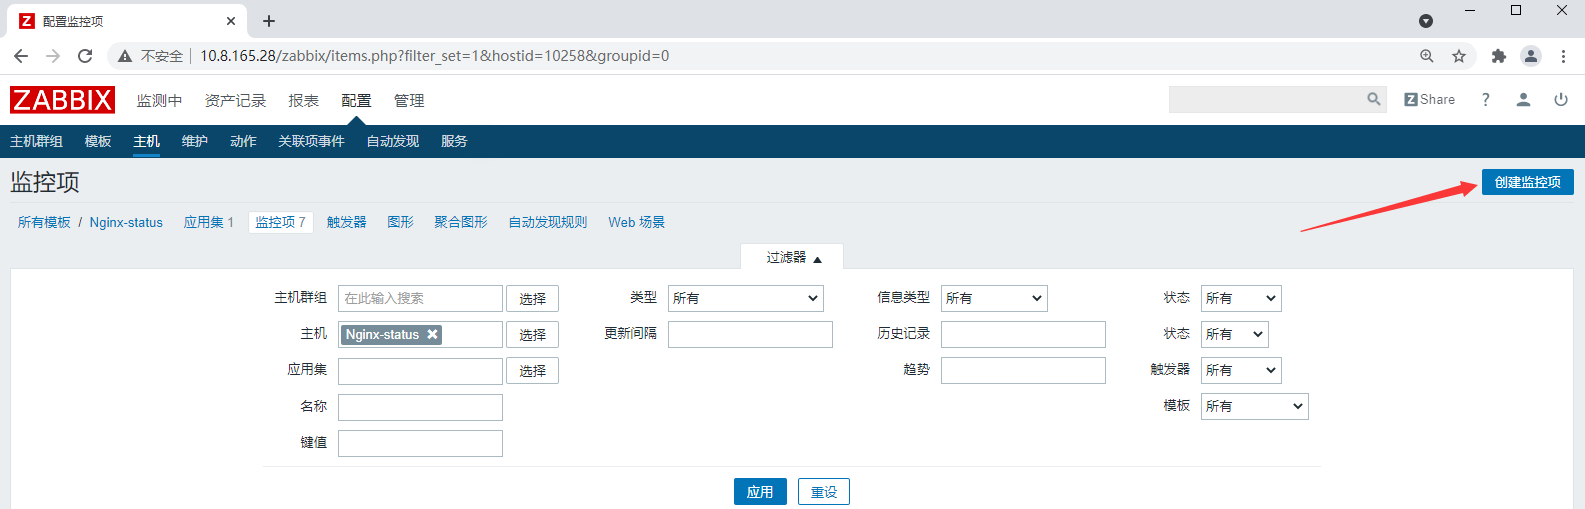The width and height of the screenshot is (1585, 509).
Task: Open the Zabbix Share link
Action: point(1430,99)
